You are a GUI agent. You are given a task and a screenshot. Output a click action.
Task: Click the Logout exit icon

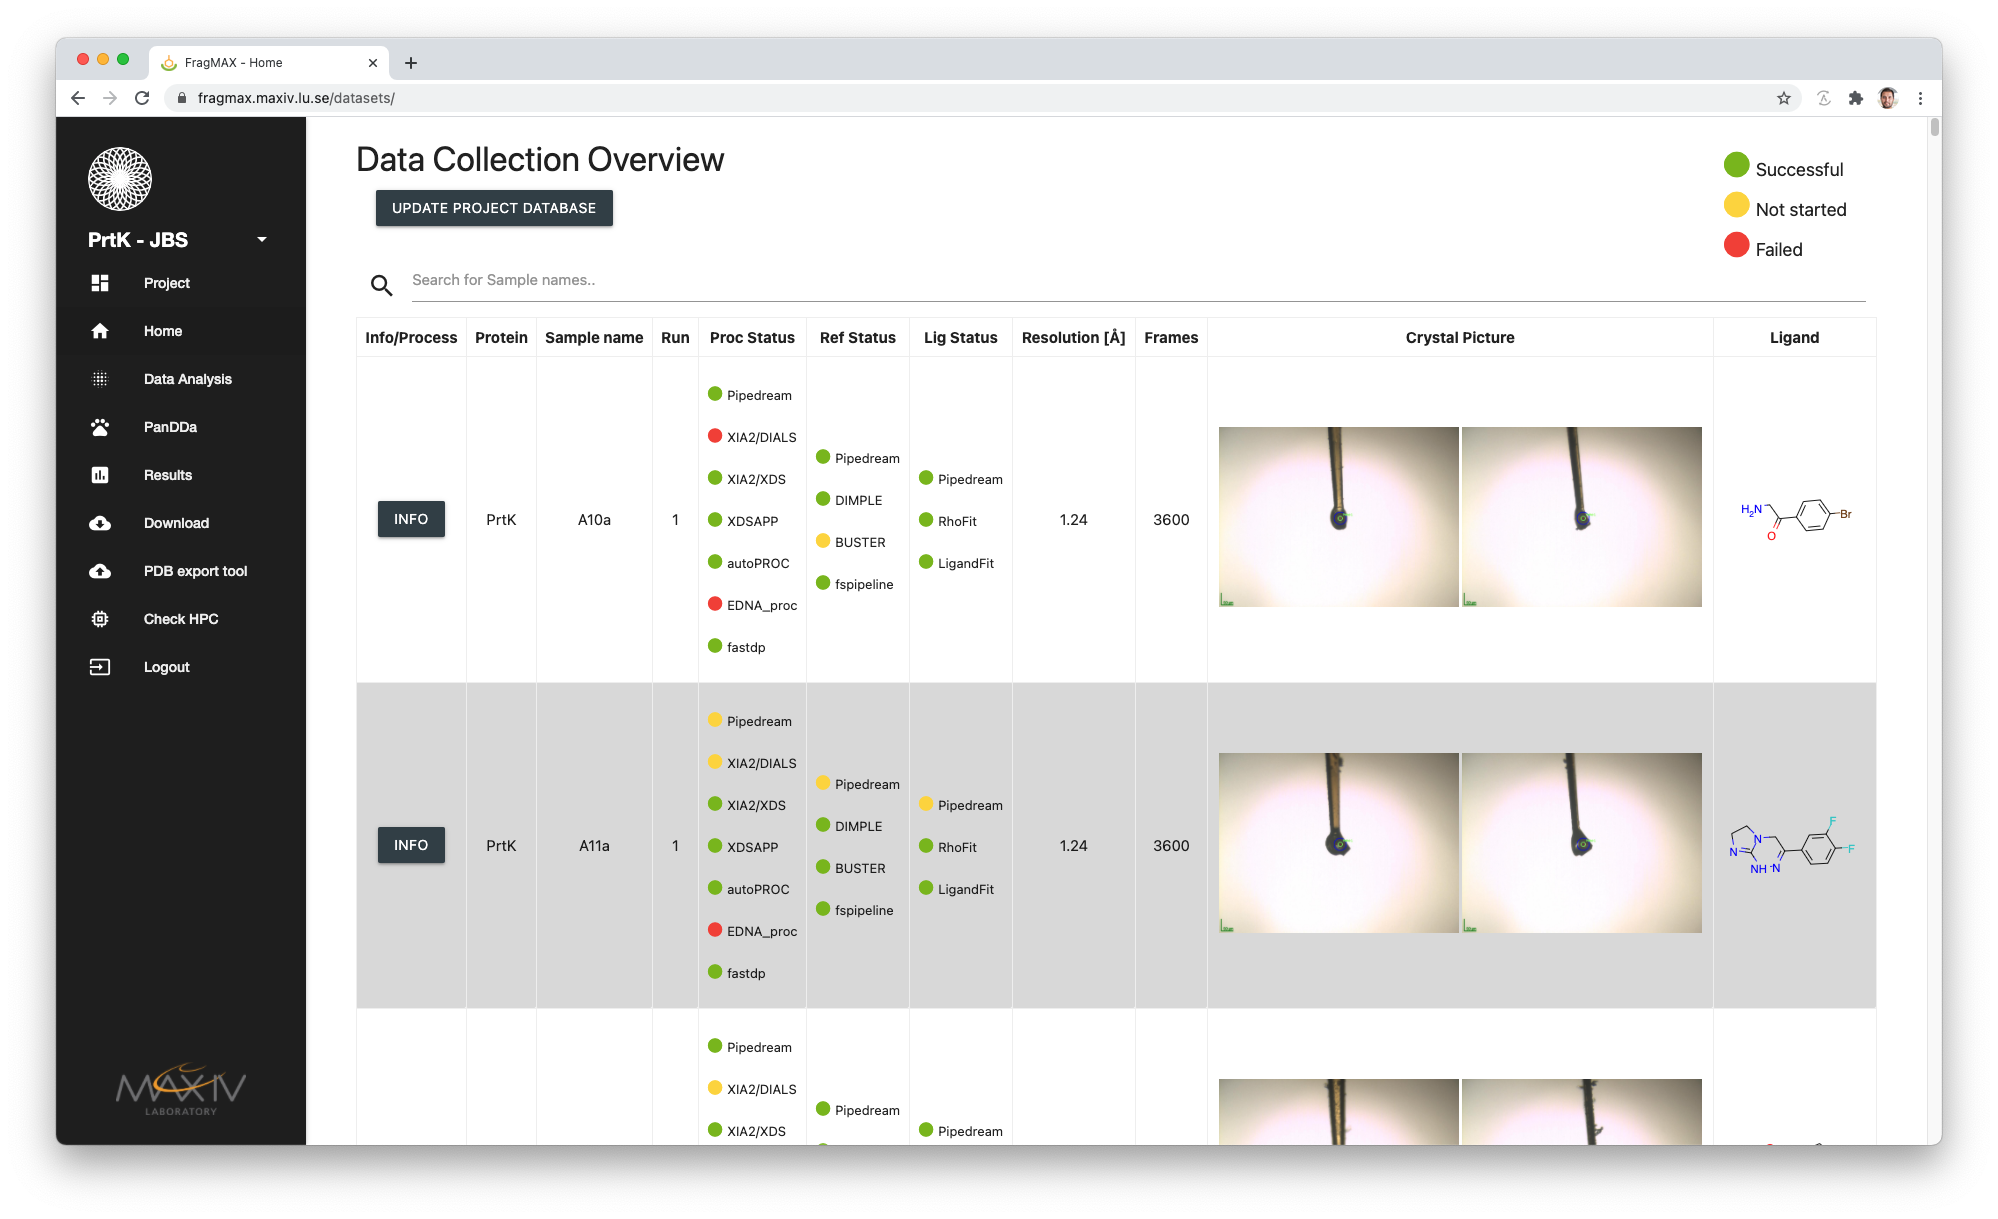[100, 667]
